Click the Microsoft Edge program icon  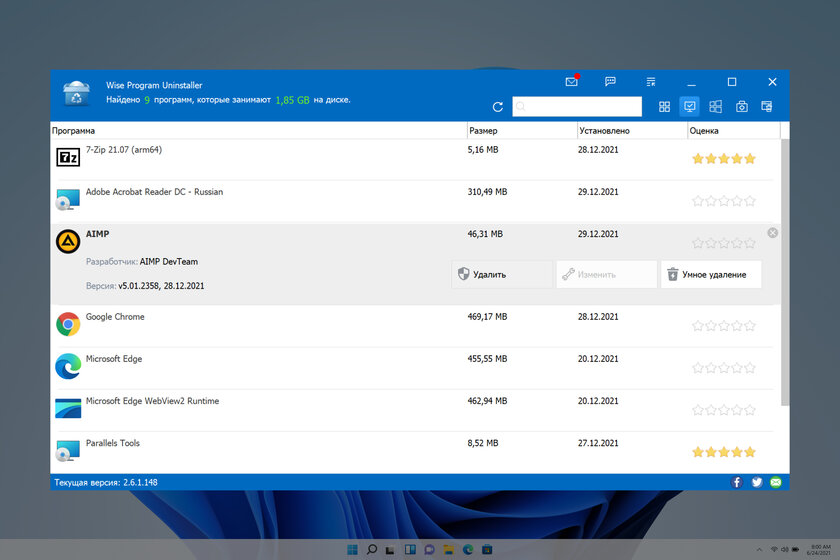pos(68,367)
